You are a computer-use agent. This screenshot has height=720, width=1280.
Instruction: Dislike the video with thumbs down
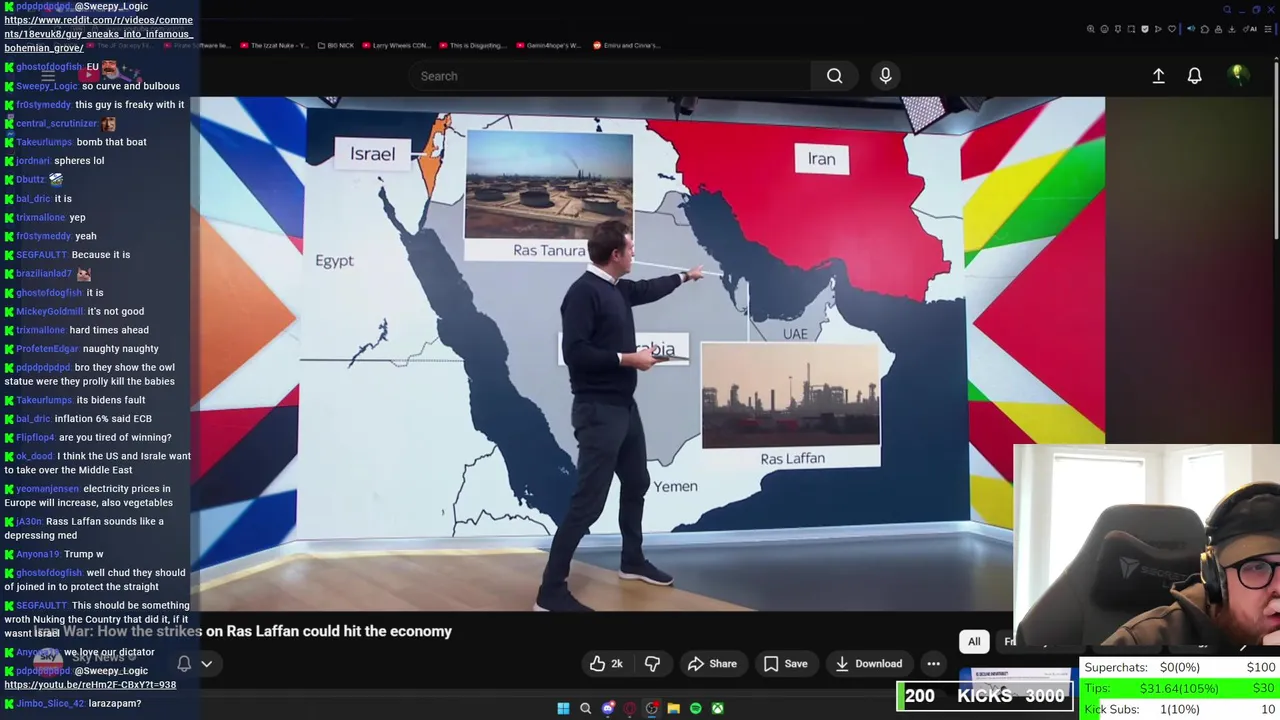pos(652,663)
